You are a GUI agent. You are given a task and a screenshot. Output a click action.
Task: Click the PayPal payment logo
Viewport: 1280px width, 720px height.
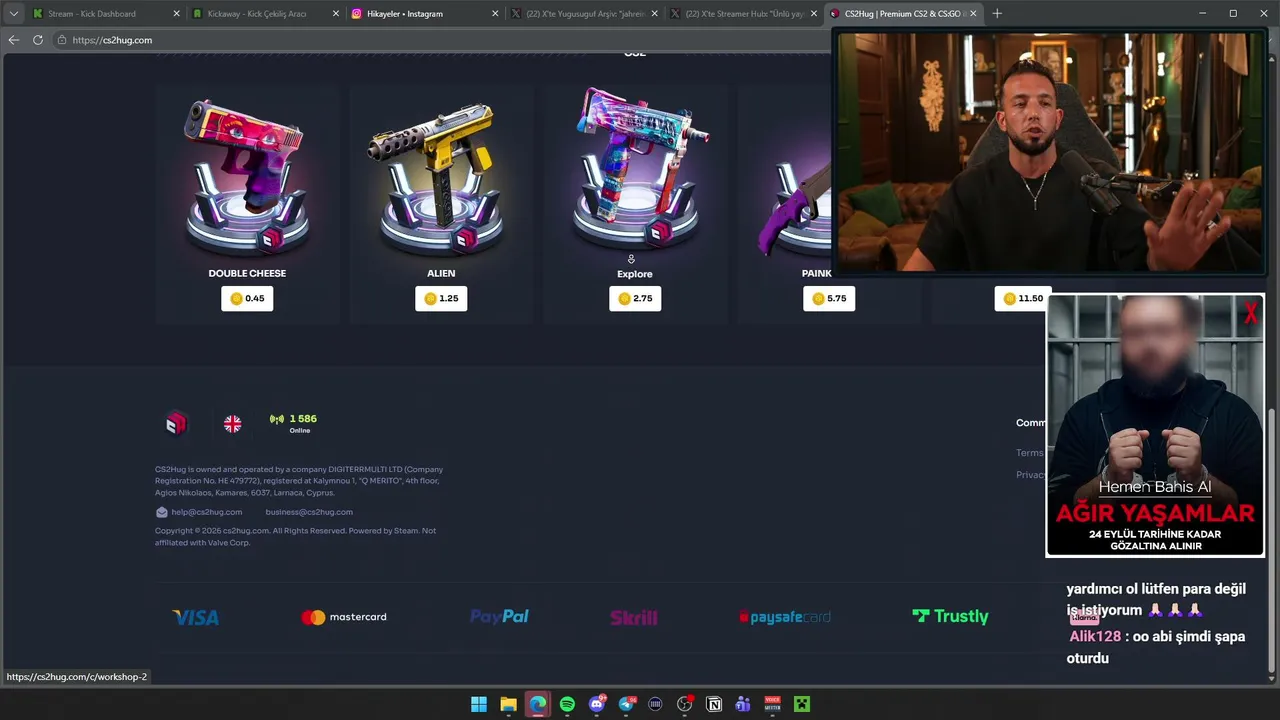click(499, 617)
